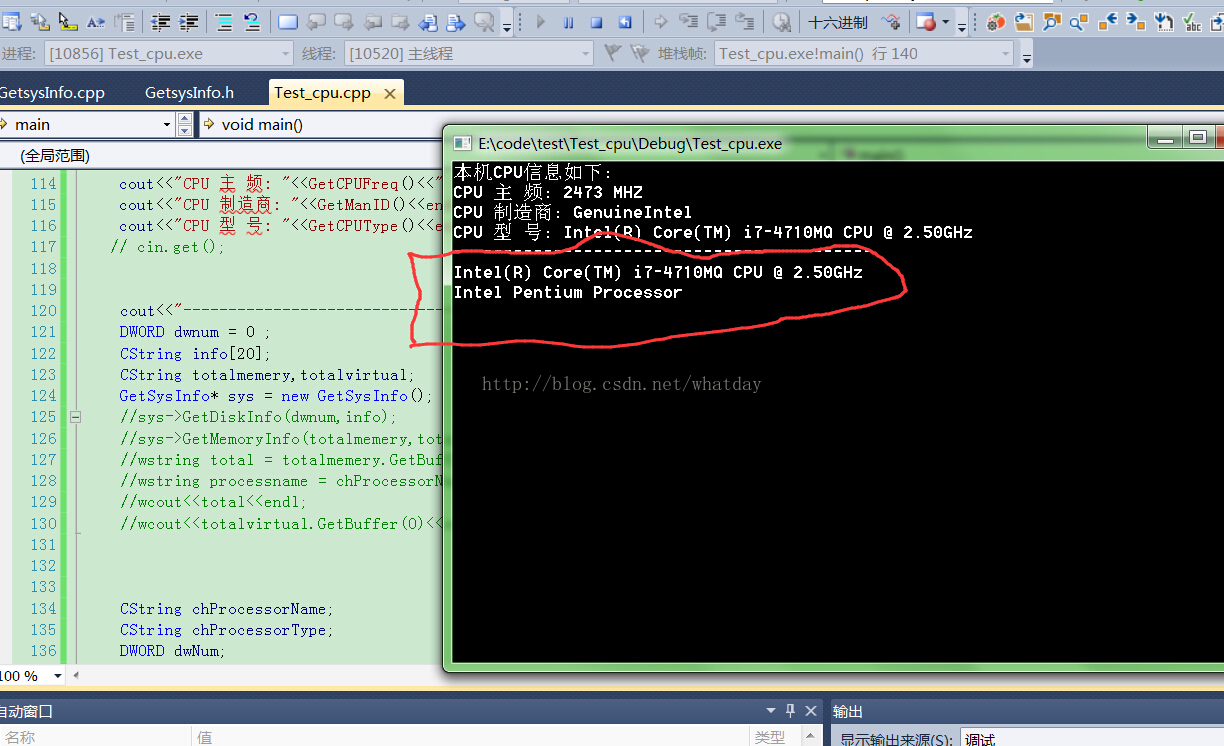Viewport: 1224px width, 746px height.
Task: Click the Complete Word icon
Action: pos(96,22)
